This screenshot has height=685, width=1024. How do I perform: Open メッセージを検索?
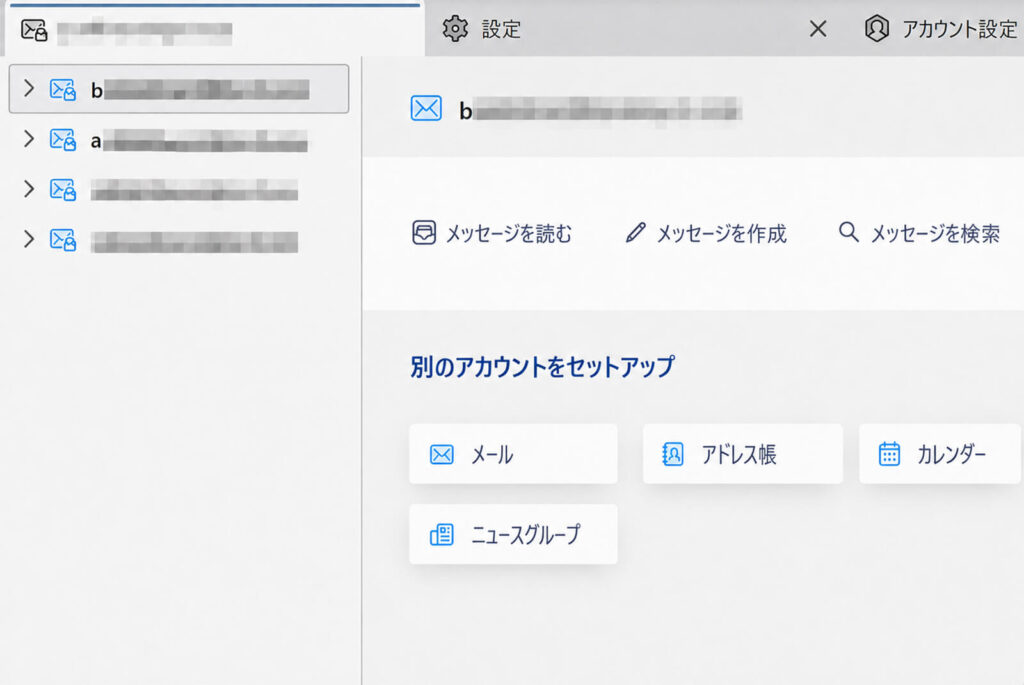920,233
